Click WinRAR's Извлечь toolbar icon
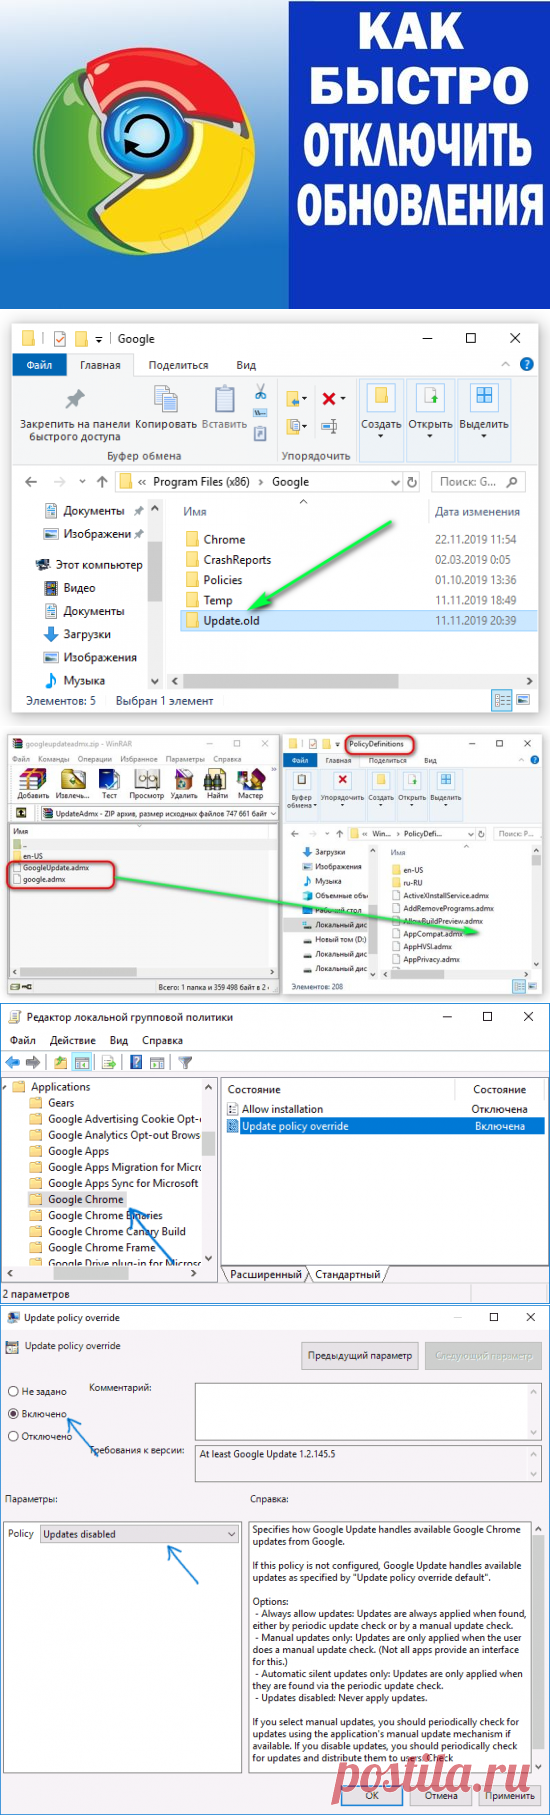Image resolution: width=550 pixels, height=1815 pixels. [x=72, y=779]
